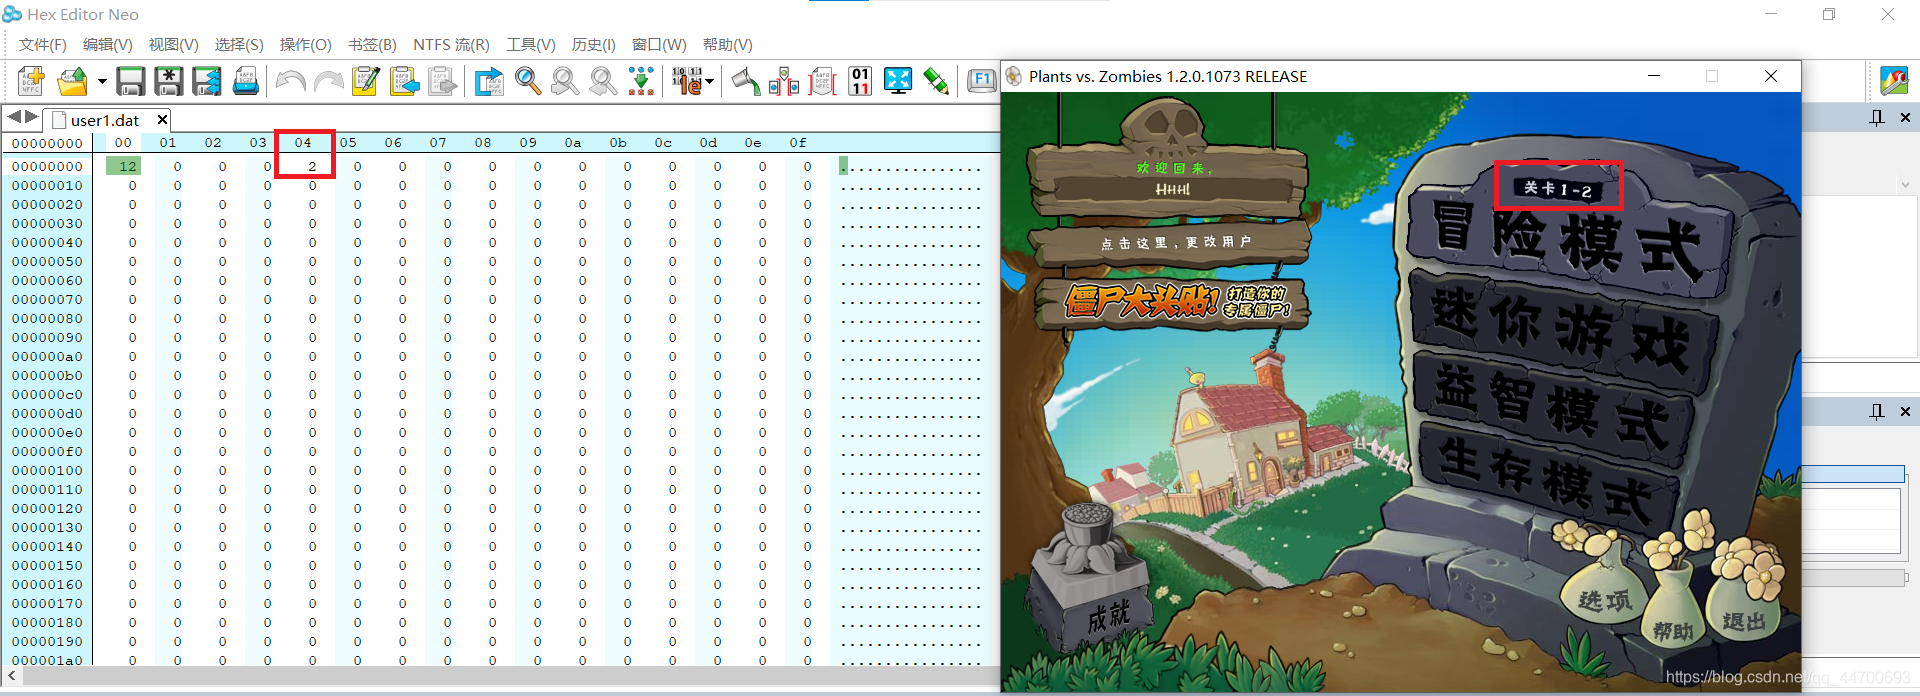Open the 历史(I) menu
1920x696 pixels.
click(x=593, y=45)
